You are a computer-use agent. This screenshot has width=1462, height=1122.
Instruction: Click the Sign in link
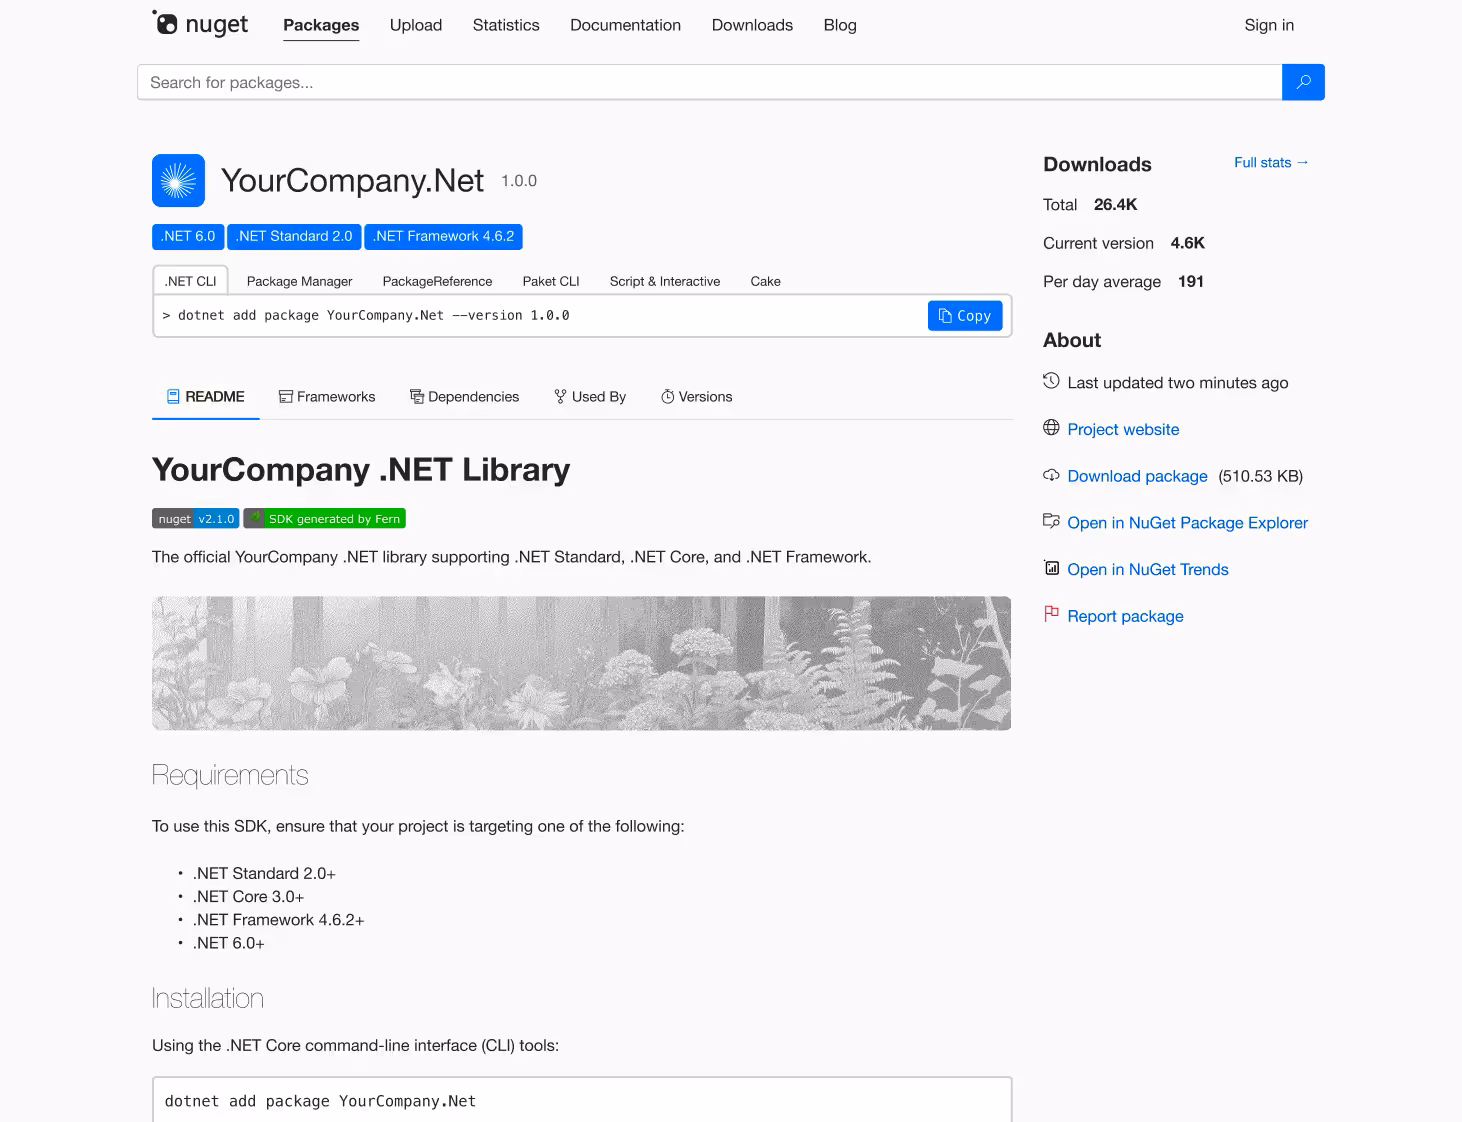coord(1269,25)
